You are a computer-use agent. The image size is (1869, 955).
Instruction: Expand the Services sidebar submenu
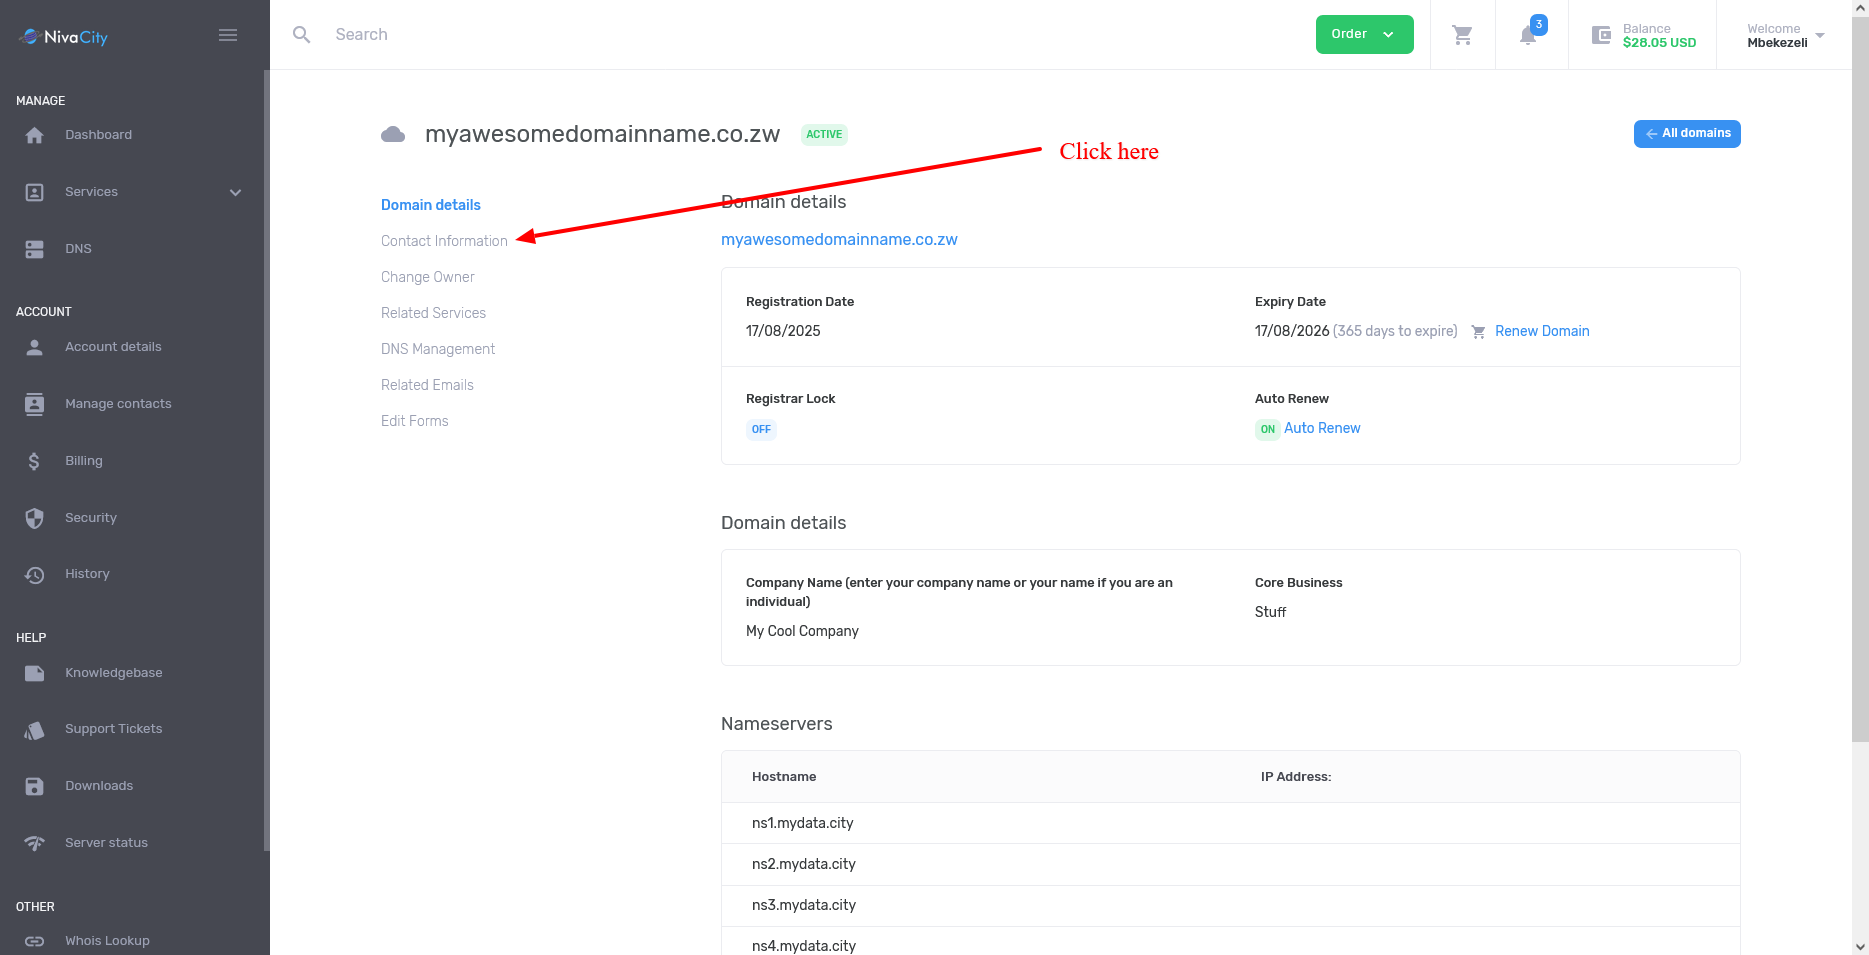click(235, 192)
